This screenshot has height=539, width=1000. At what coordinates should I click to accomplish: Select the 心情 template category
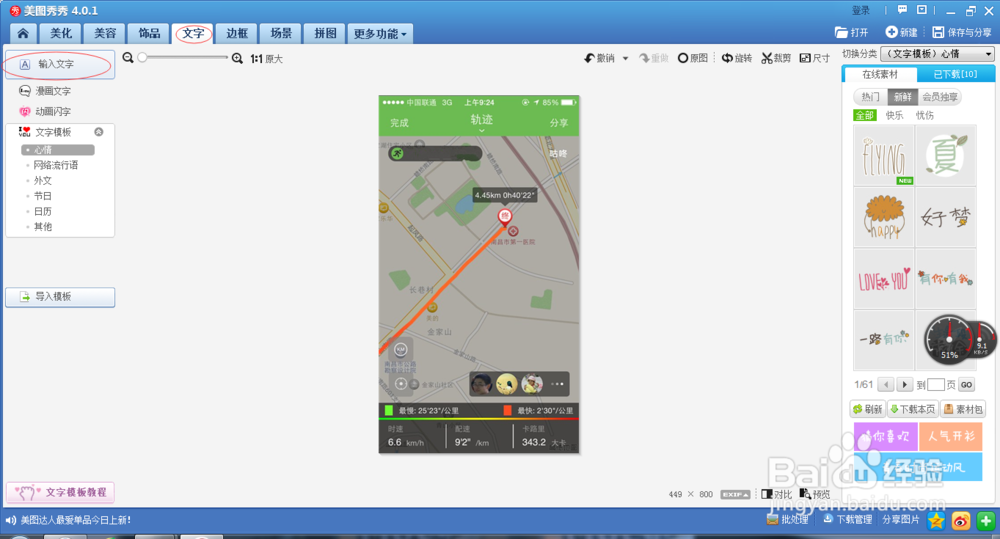(x=58, y=150)
